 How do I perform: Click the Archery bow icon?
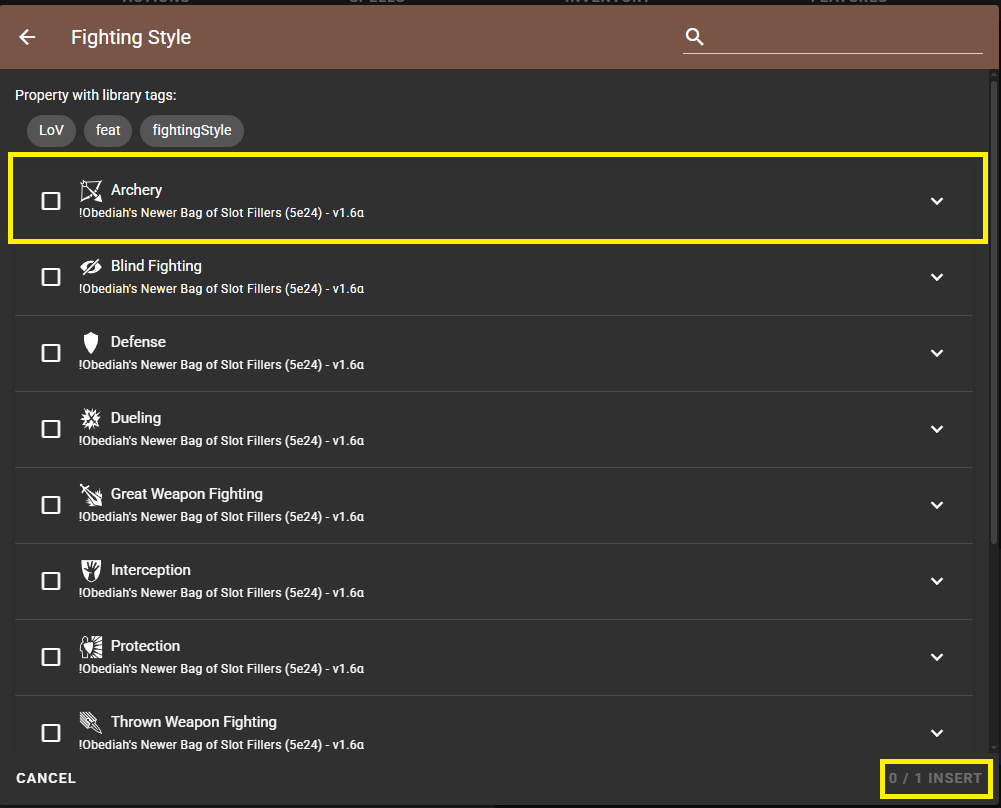(91, 190)
